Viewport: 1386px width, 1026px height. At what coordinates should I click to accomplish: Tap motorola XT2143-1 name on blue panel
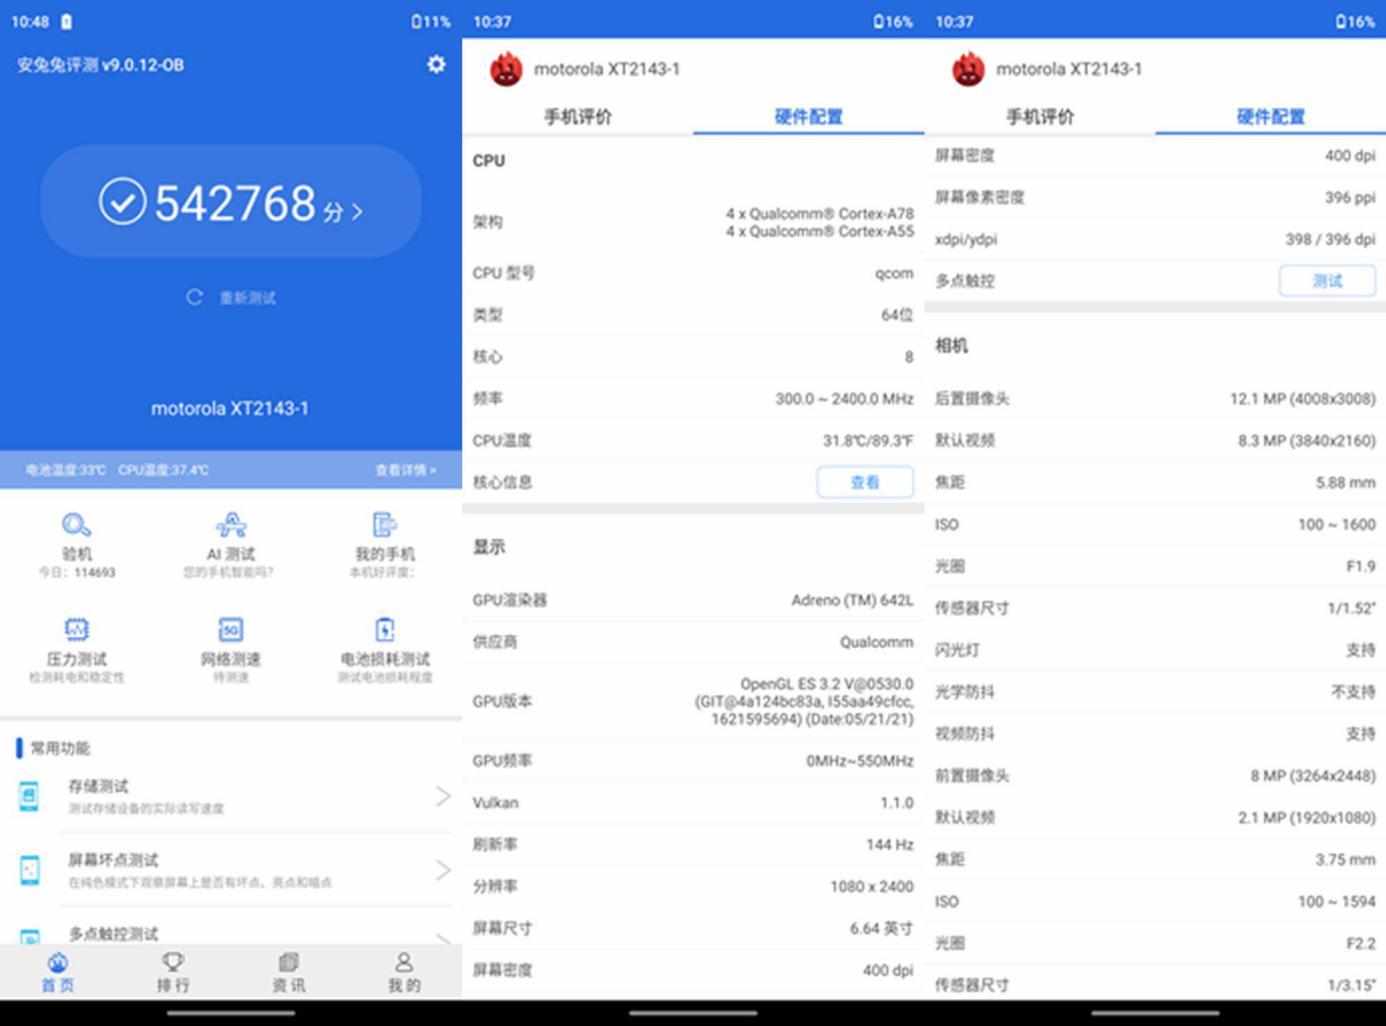[230, 408]
